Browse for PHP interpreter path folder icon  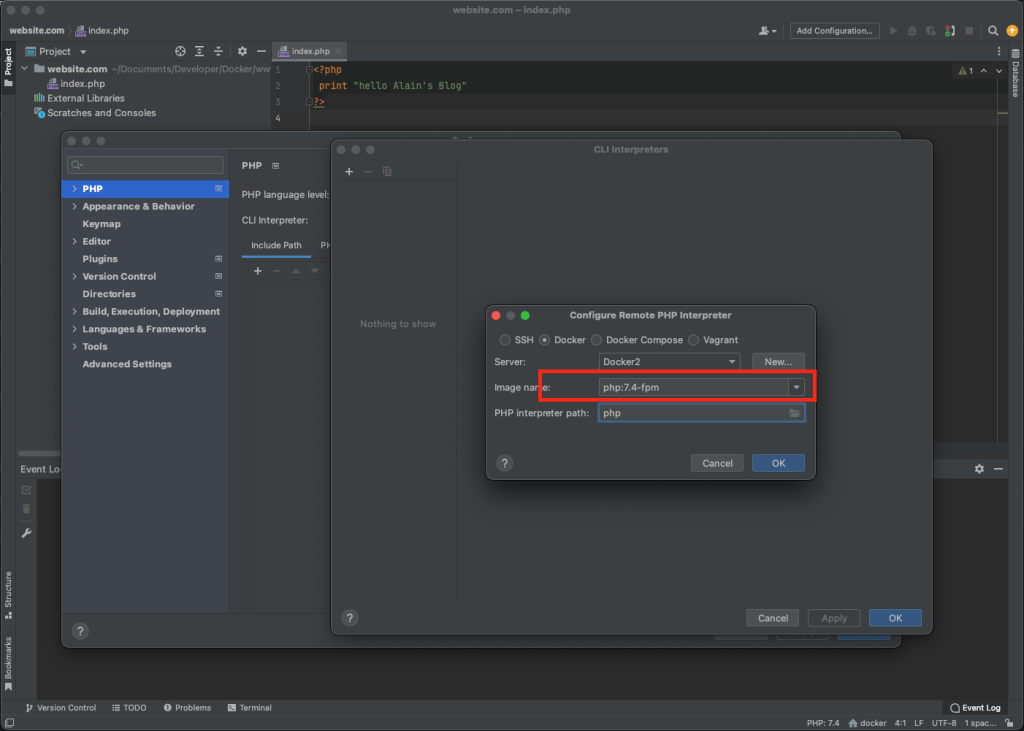point(795,413)
